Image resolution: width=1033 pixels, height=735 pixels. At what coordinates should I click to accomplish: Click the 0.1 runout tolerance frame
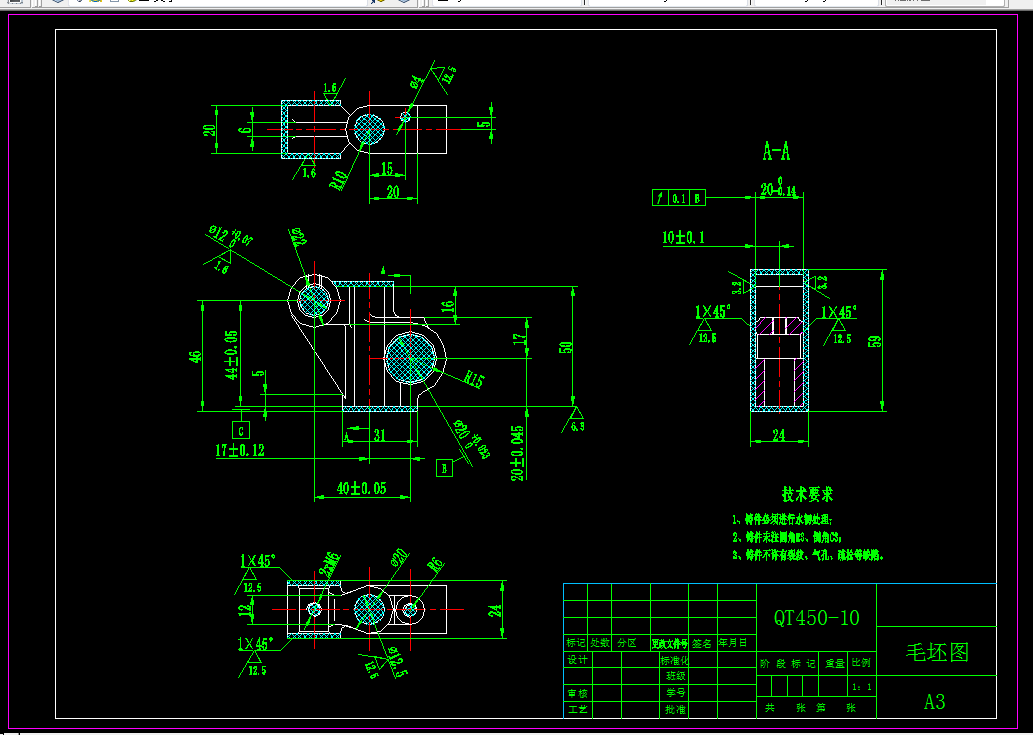point(679,198)
